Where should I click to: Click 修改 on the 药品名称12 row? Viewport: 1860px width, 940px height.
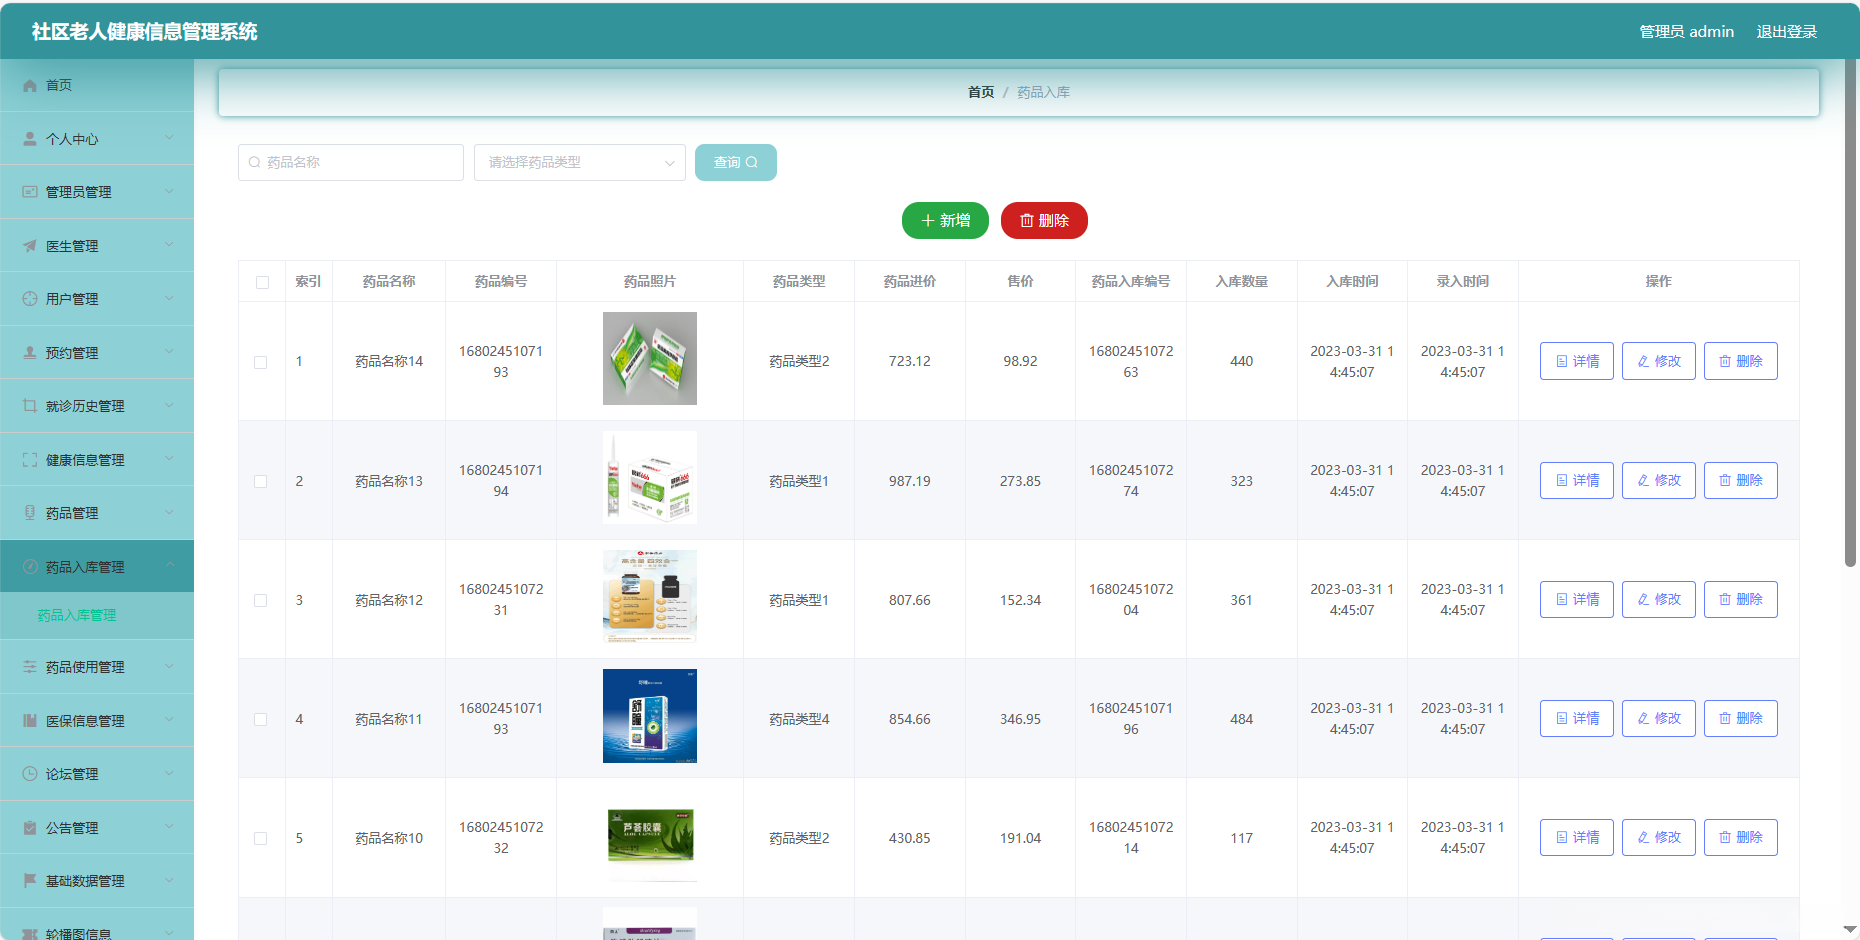1658,599
